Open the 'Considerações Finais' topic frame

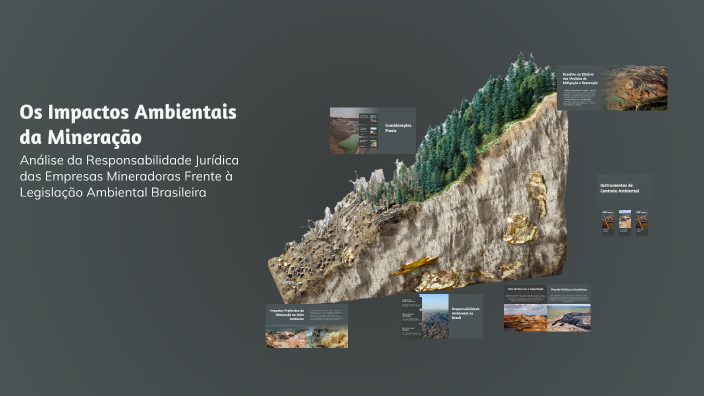pyautogui.click(x=373, y=131)
